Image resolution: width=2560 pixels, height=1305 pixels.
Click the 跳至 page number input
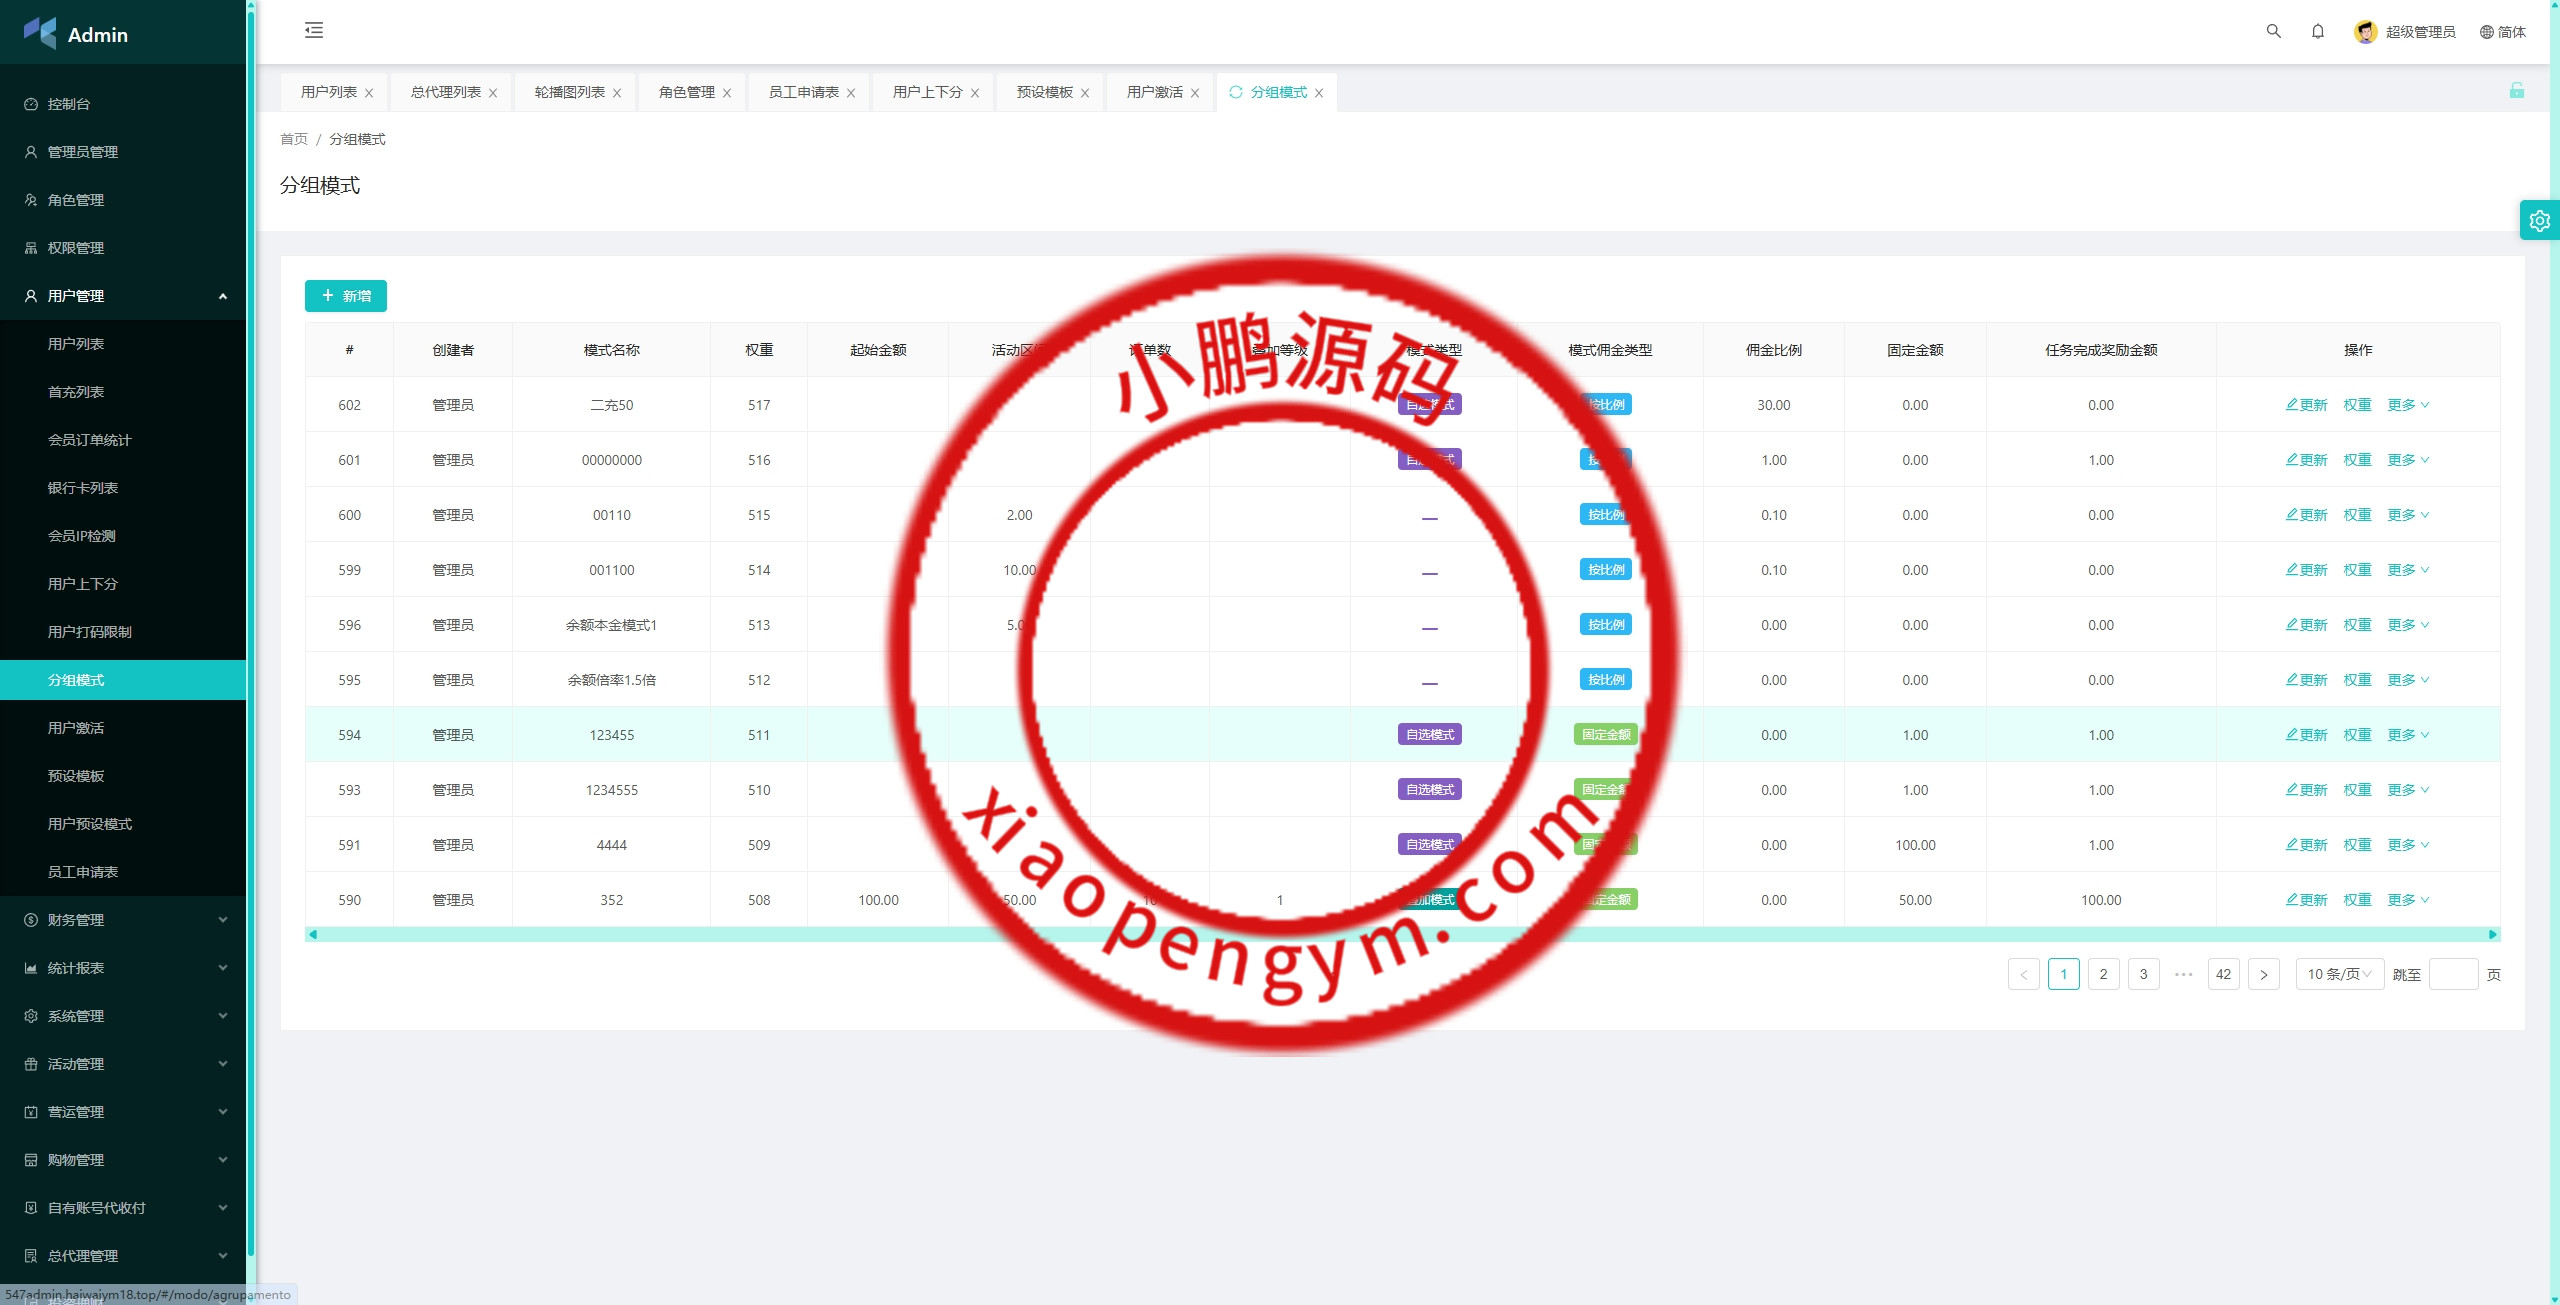(x=2452, y=974)
